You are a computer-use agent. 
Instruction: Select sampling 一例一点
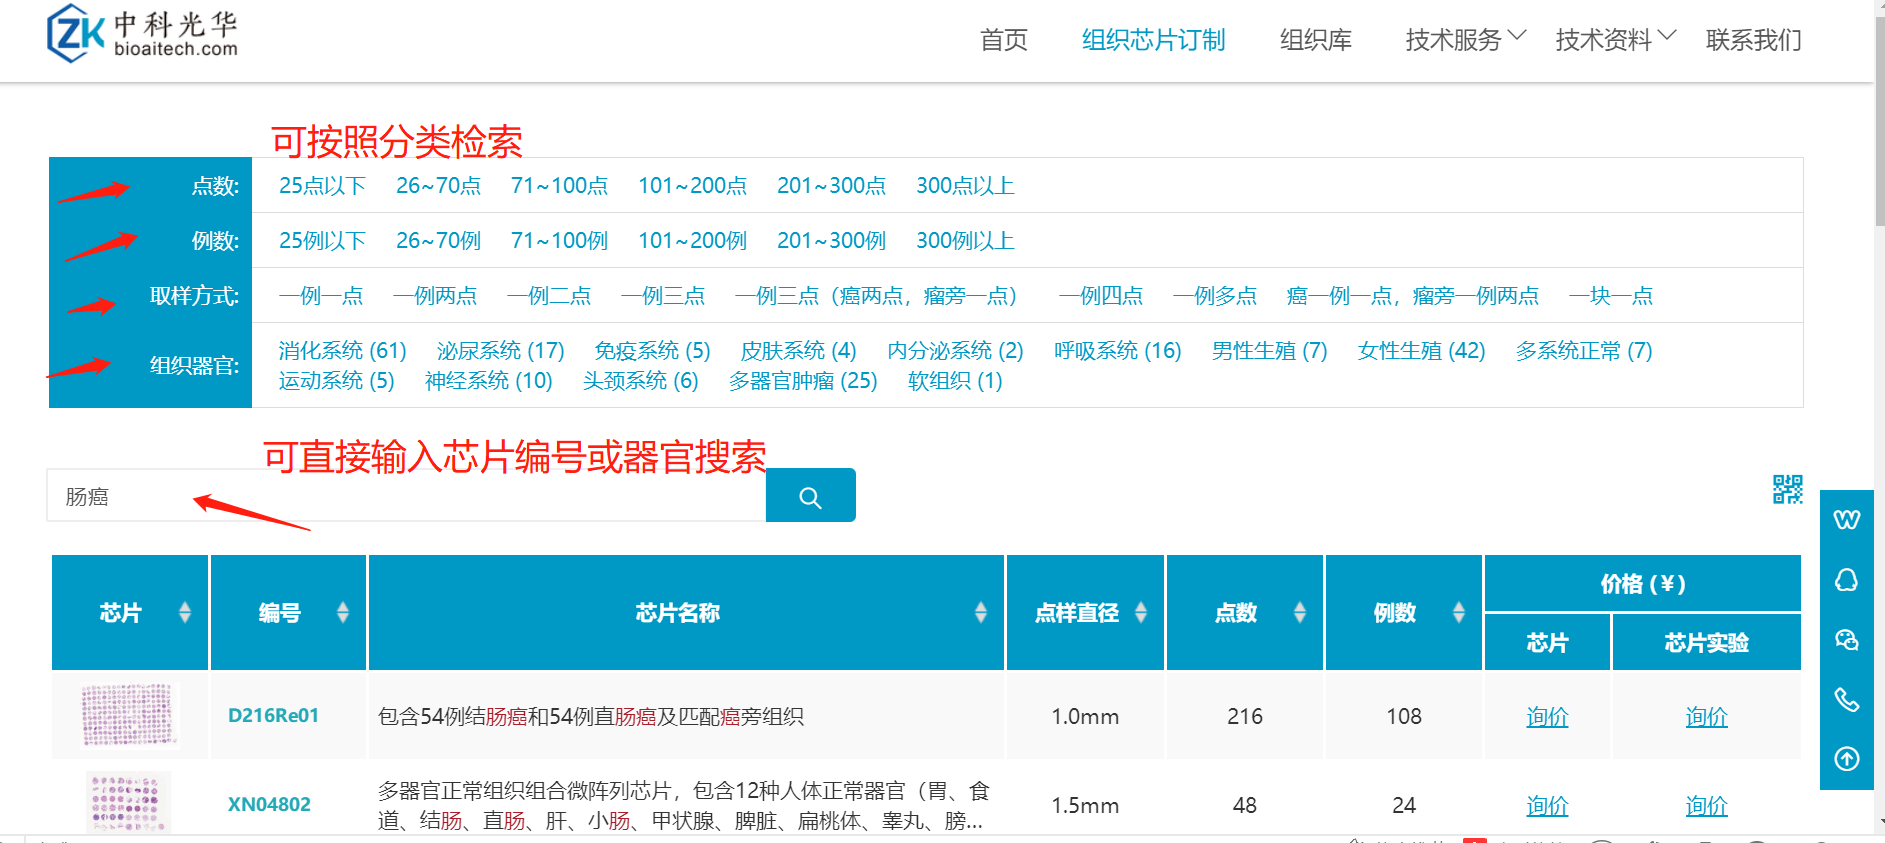coord(321,296)
